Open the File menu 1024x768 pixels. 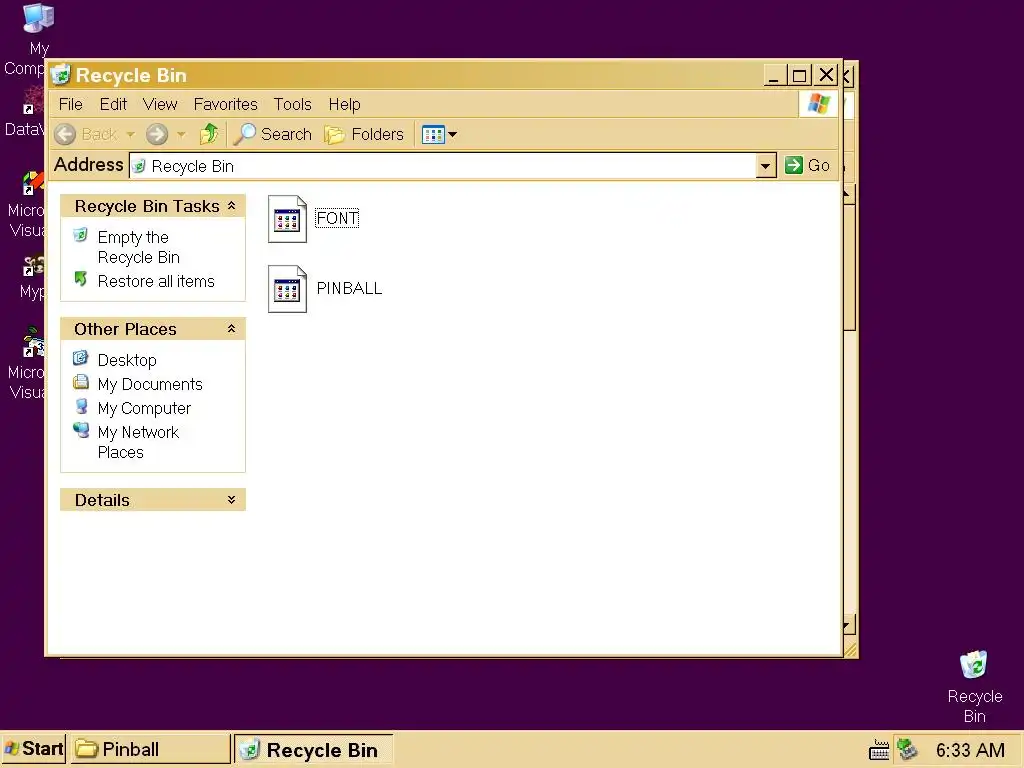tap(71, 104)
